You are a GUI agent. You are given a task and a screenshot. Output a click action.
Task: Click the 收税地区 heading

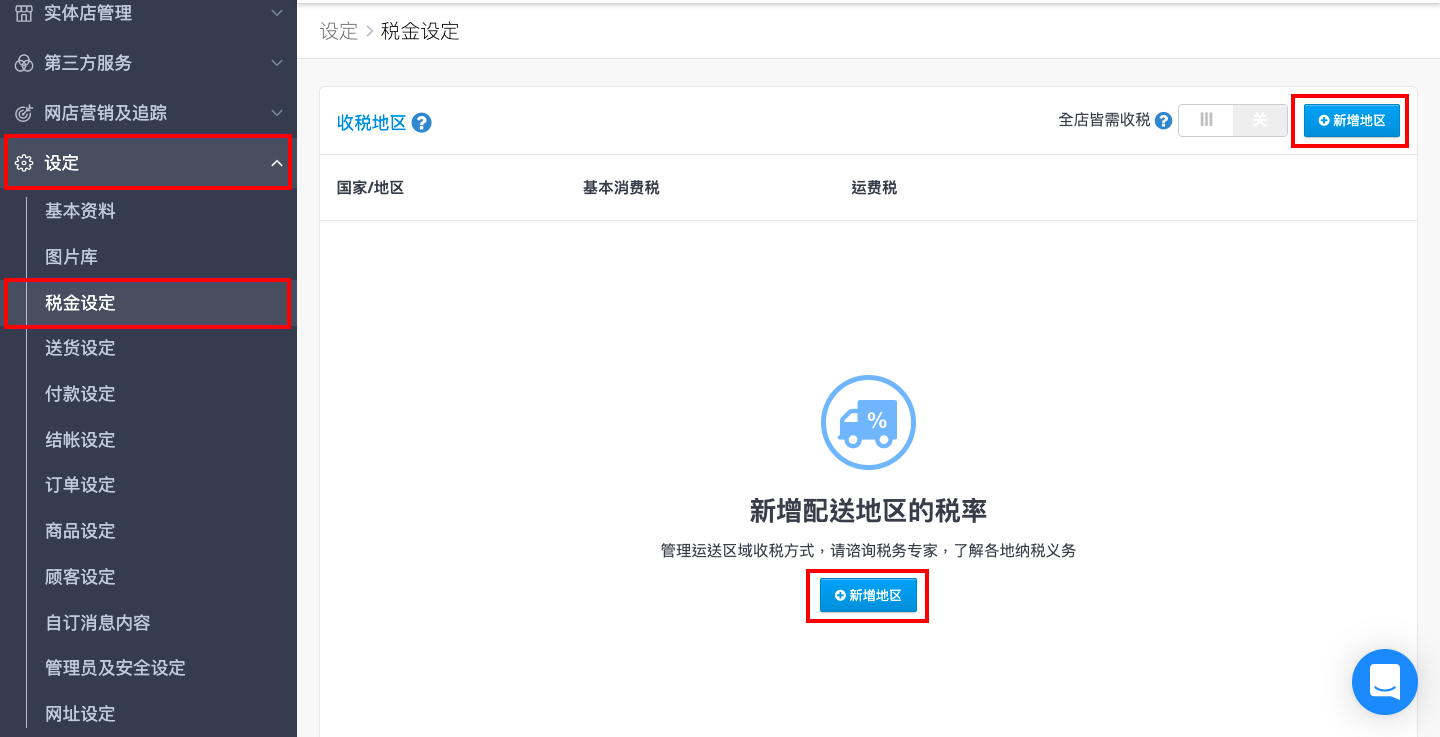coord(371,123)
